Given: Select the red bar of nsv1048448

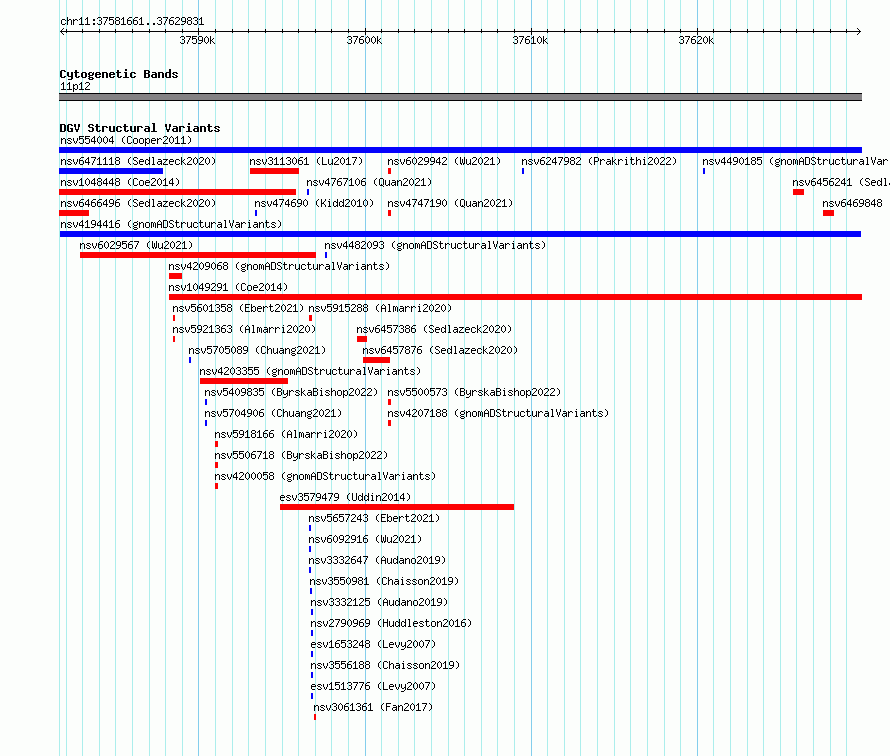Looking at the screenshot, I should [x=178, y=192].
